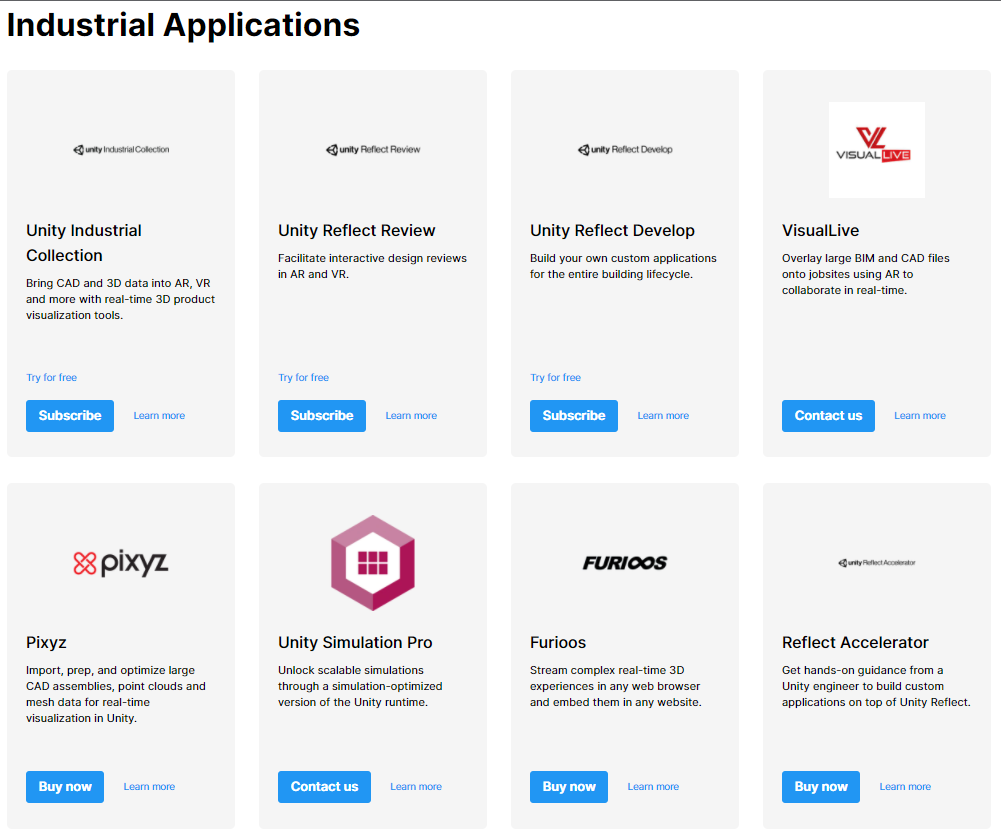Click the Furioos logo

pyautogui.click(x=625, y=563)
